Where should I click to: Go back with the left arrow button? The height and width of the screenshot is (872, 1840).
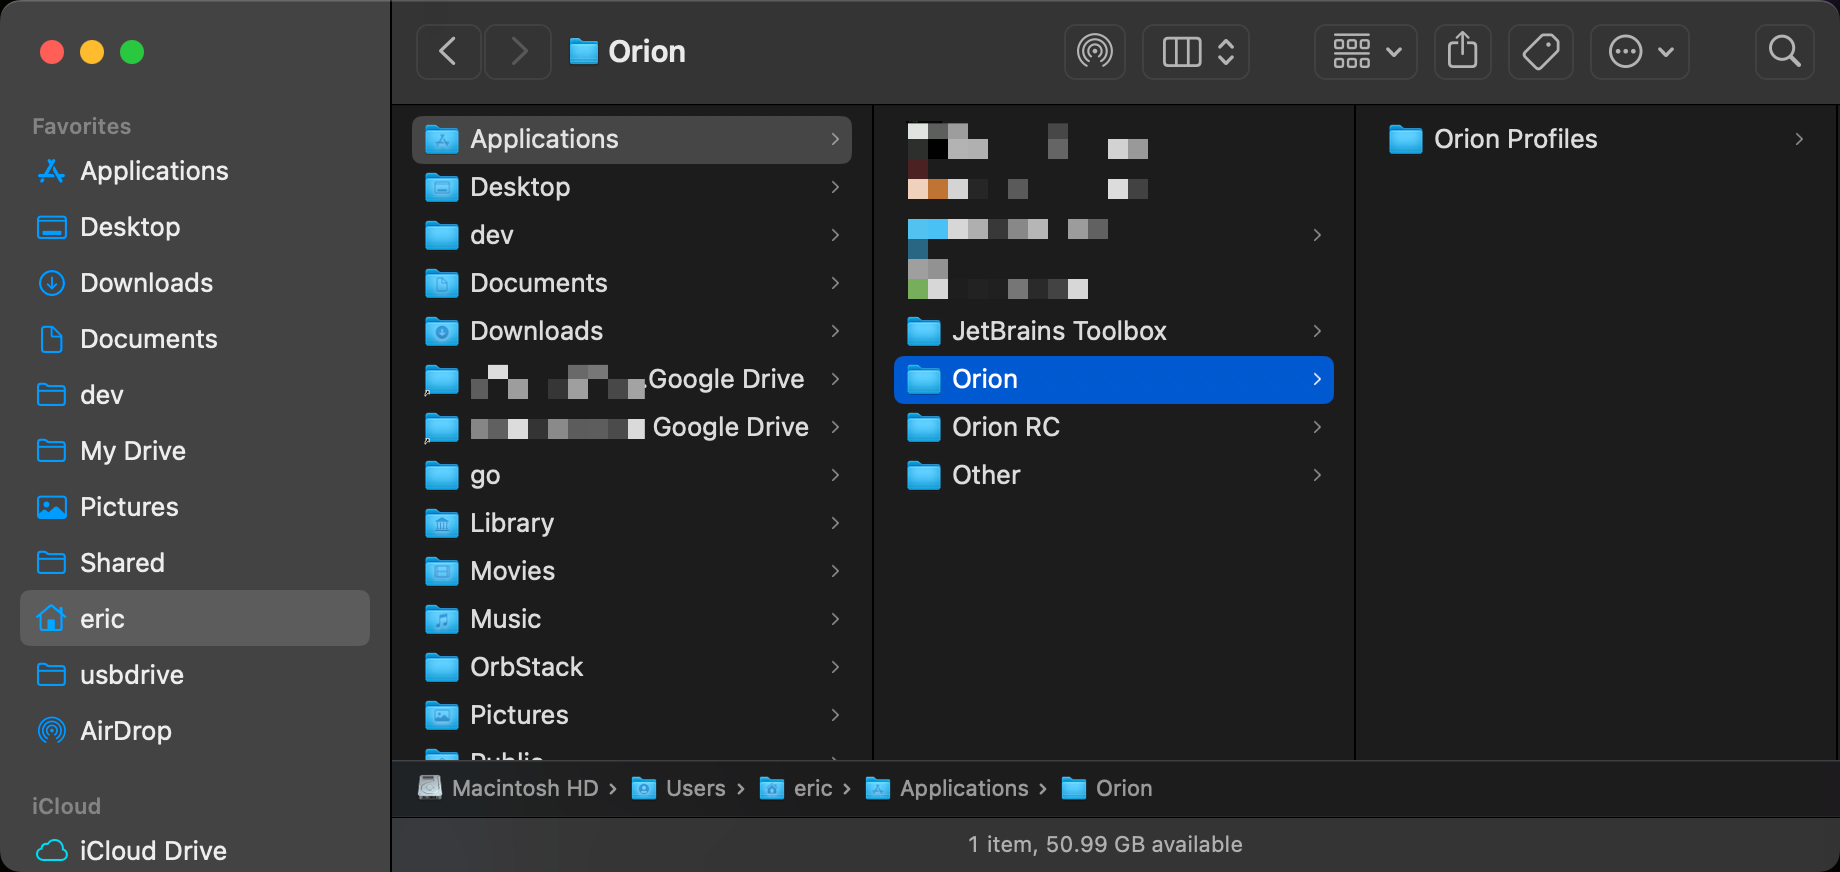point(449,51)
